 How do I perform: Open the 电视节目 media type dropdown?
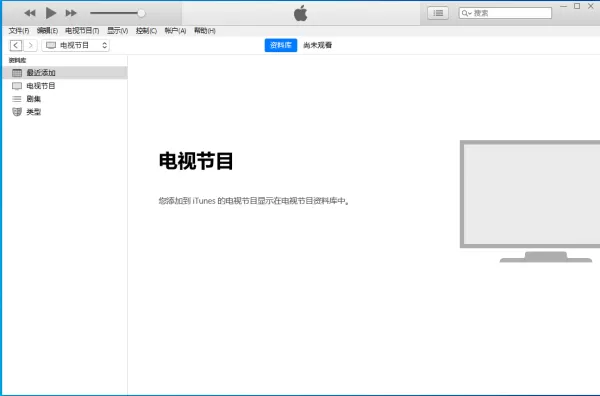click(76, 45)
